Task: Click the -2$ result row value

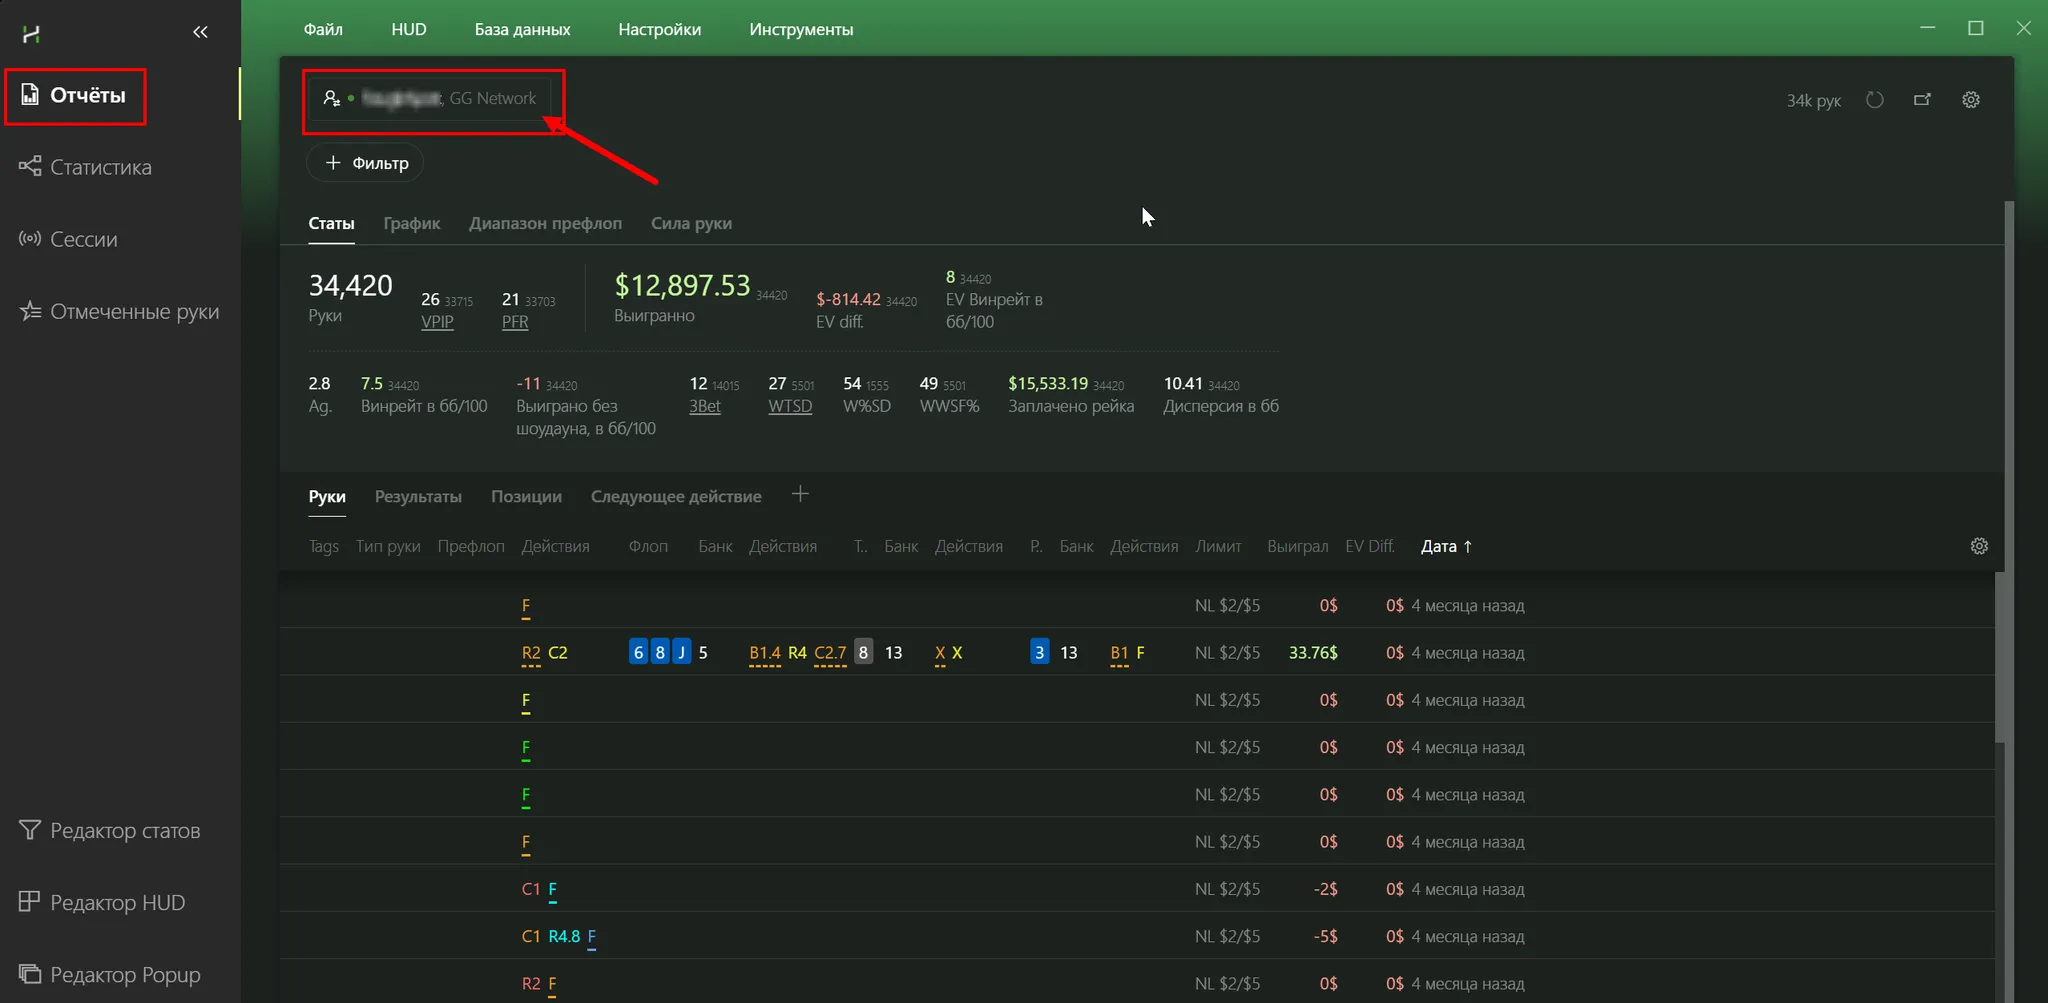Action: [x=1326, y=889]
